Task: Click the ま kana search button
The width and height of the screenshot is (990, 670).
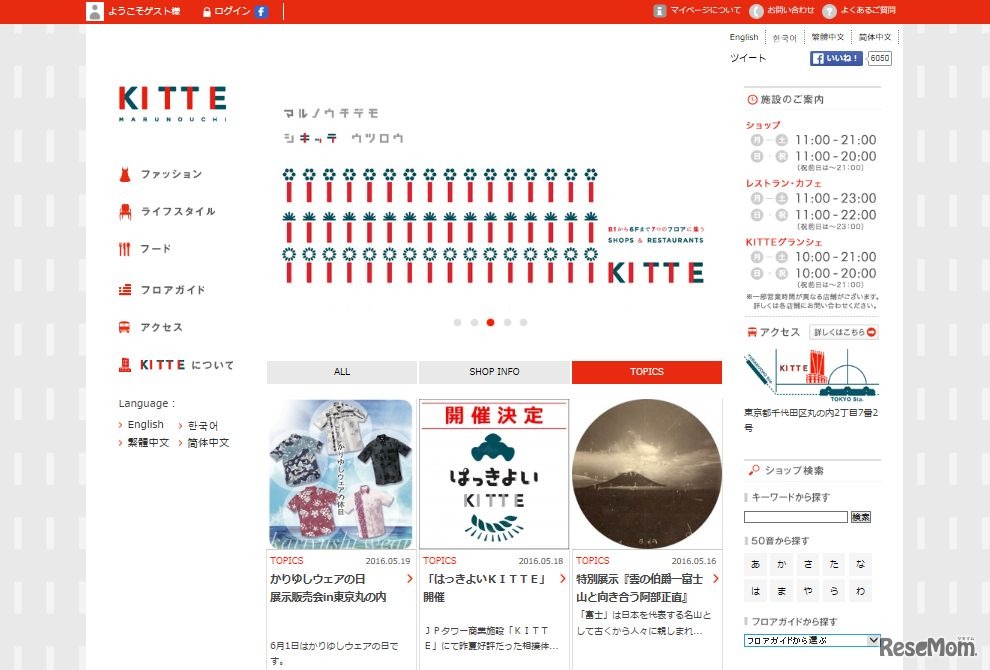Action: tap(782, 591)
